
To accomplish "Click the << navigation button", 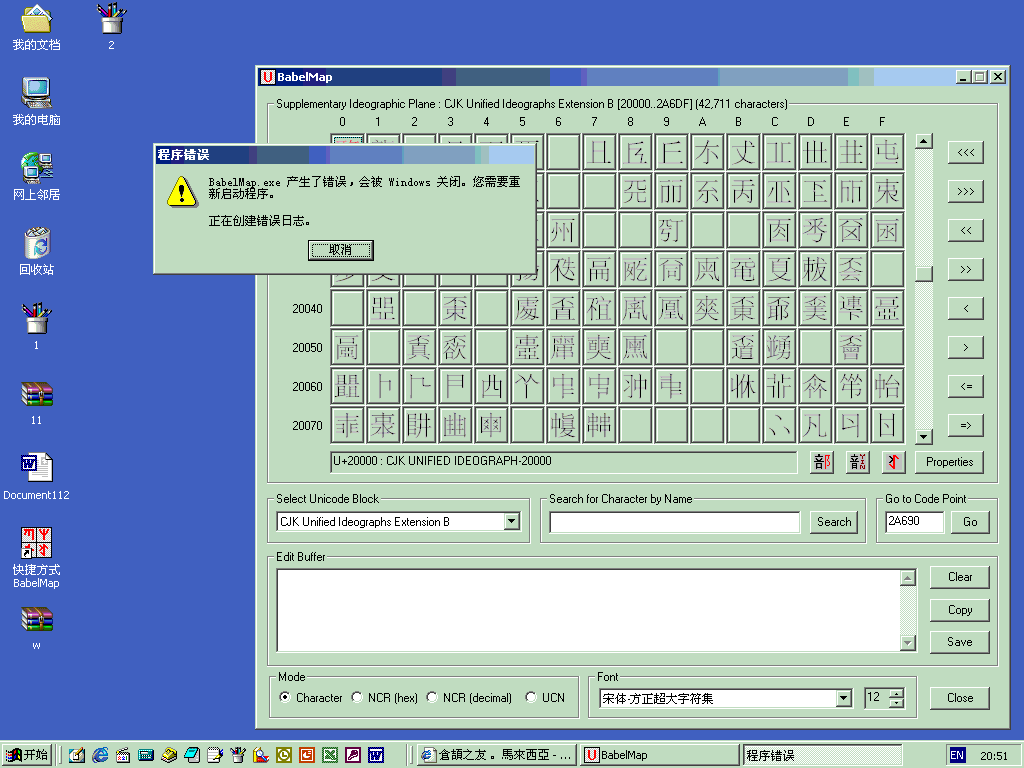I will (966, 231).
